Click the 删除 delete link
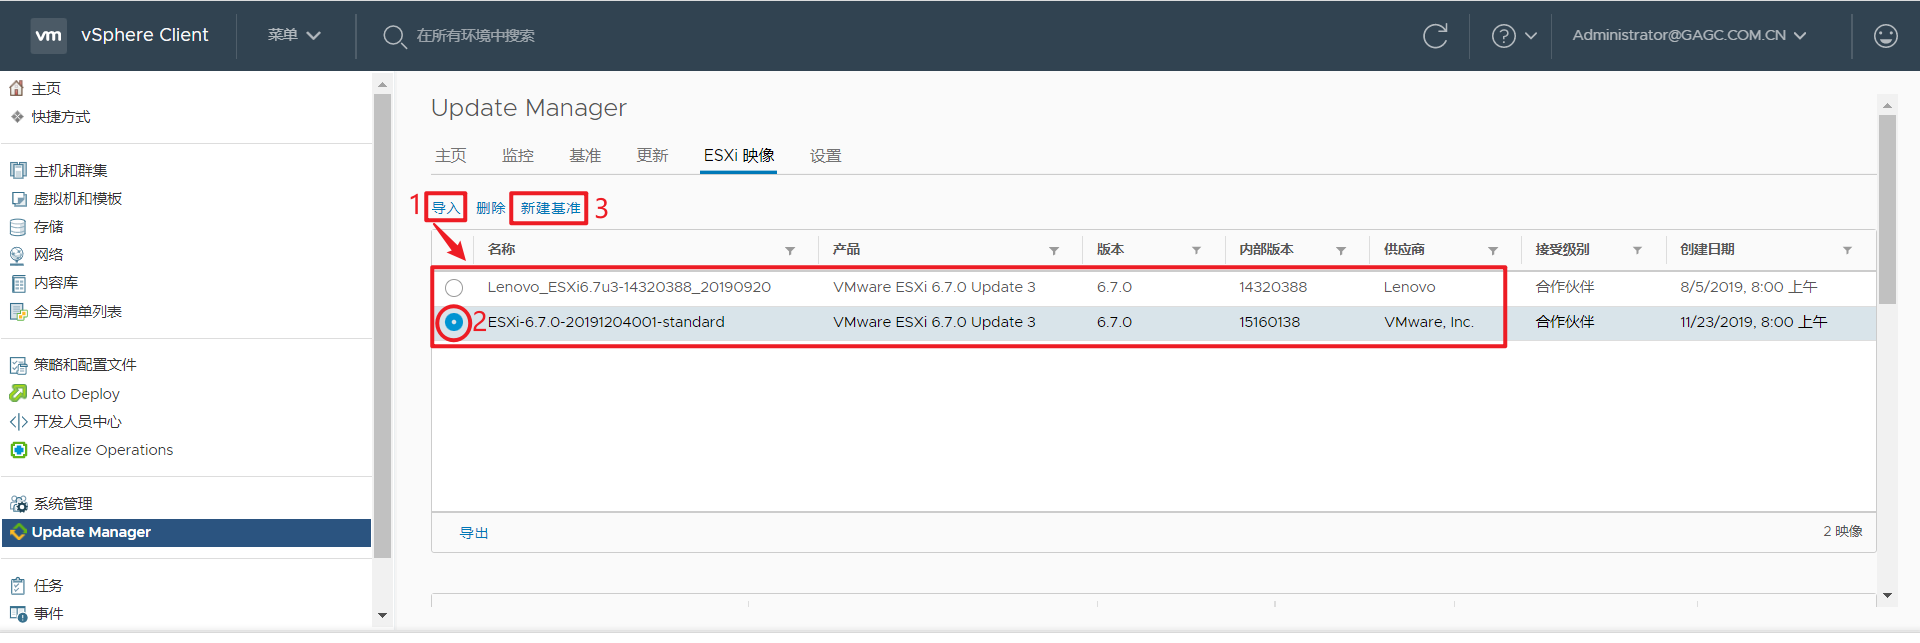1920x643 pixels. (490, 208)
